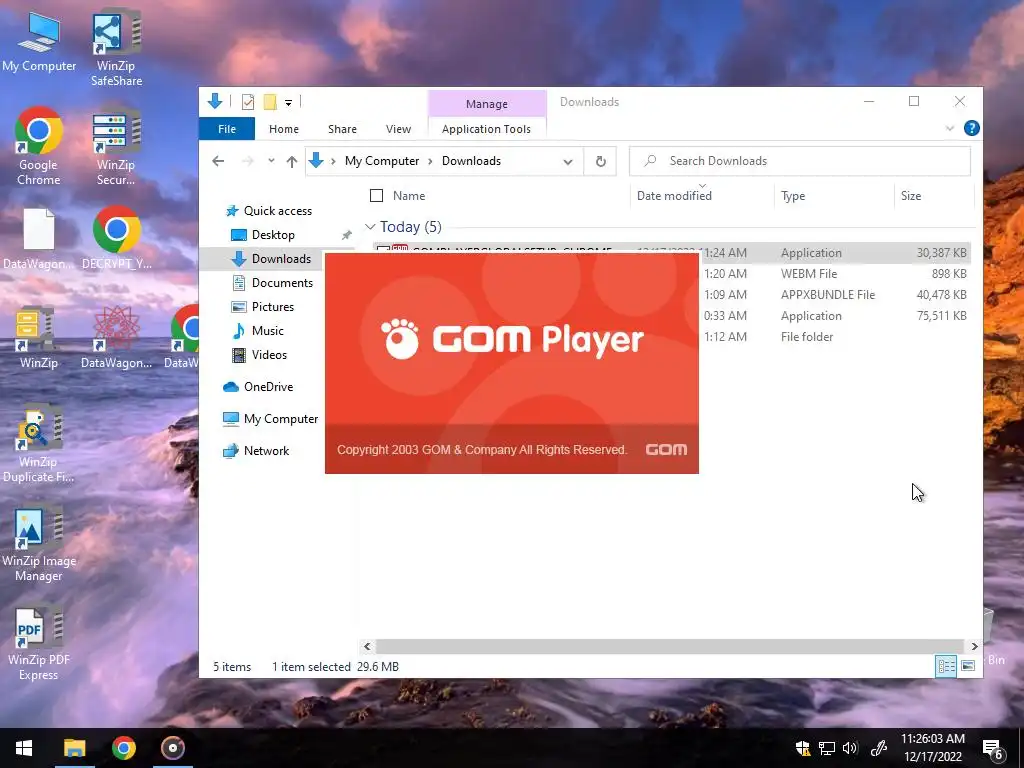
Task: Launch WinZip PDF Express shortcut
Action: [39, 643]
